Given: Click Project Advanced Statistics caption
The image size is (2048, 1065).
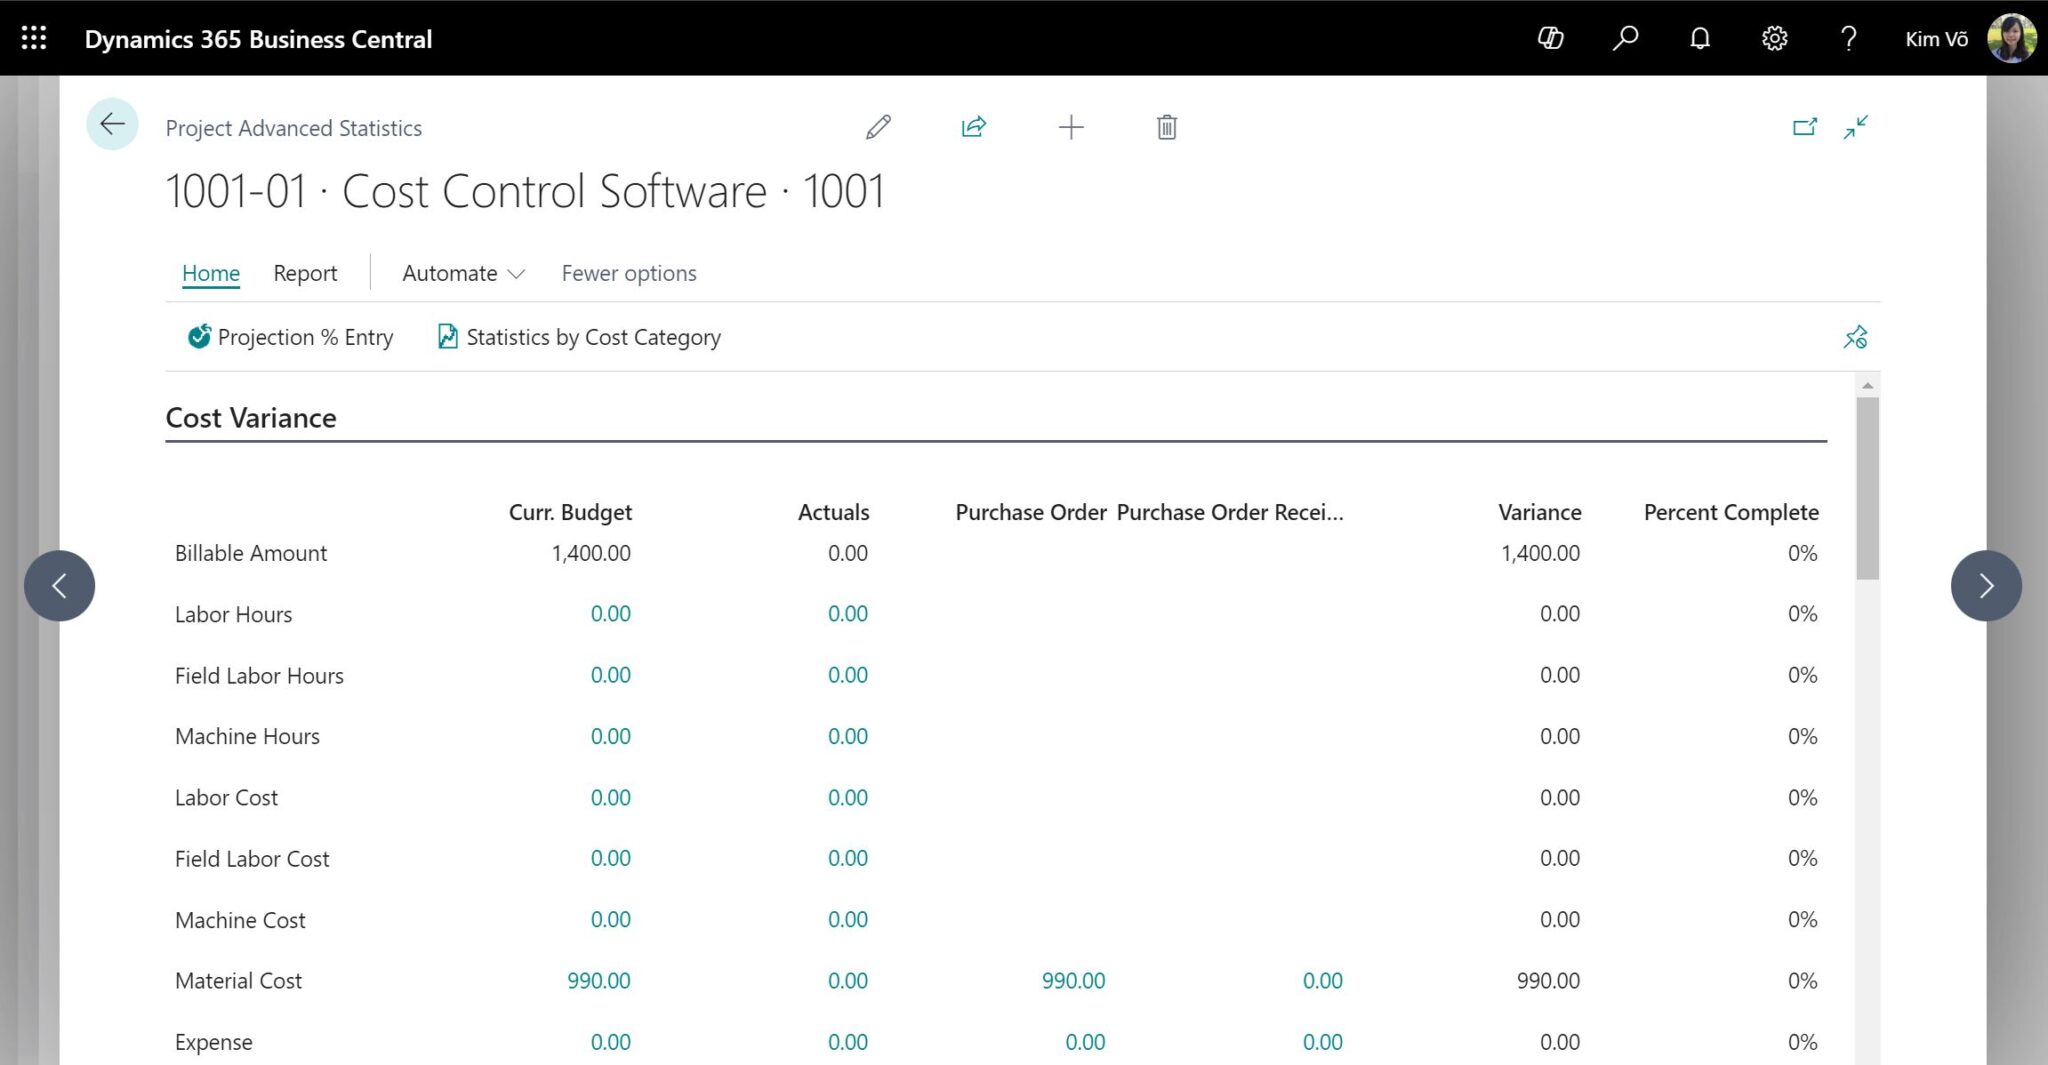Looking at the screenshot, I should point(293,128).
